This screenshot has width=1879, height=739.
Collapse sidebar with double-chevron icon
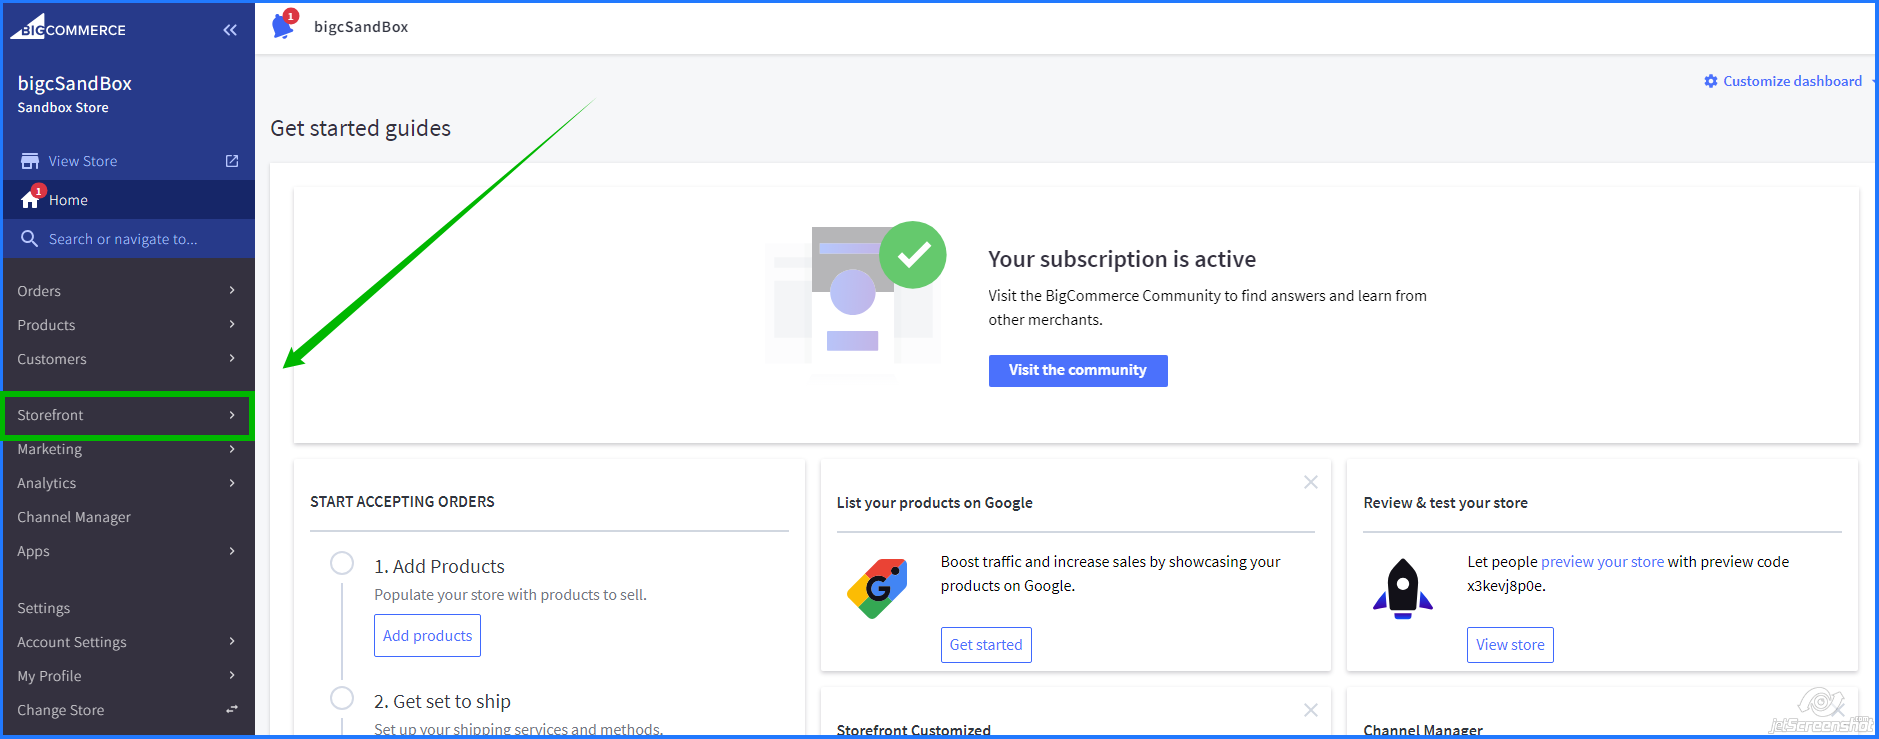point(230,30)
